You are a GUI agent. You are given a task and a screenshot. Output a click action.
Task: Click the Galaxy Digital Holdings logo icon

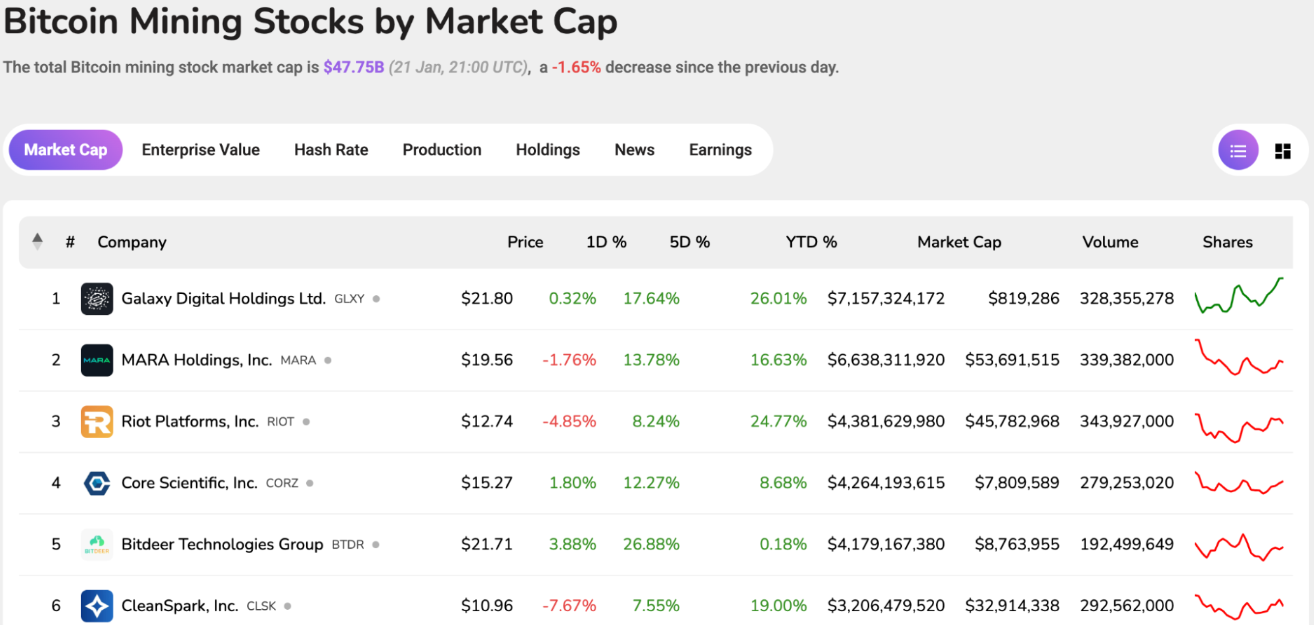tap(97, 299)
